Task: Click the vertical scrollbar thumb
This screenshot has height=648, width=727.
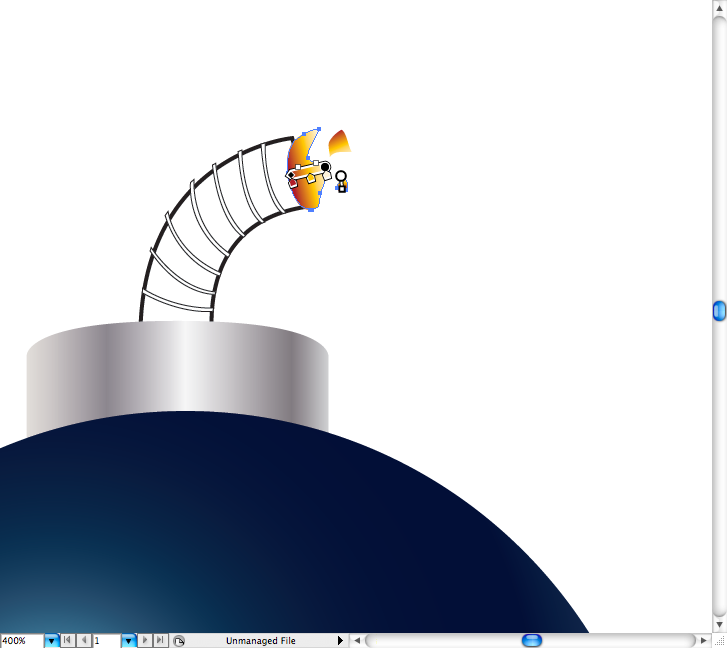Action: pyautogui.click(x=719, y=312)
